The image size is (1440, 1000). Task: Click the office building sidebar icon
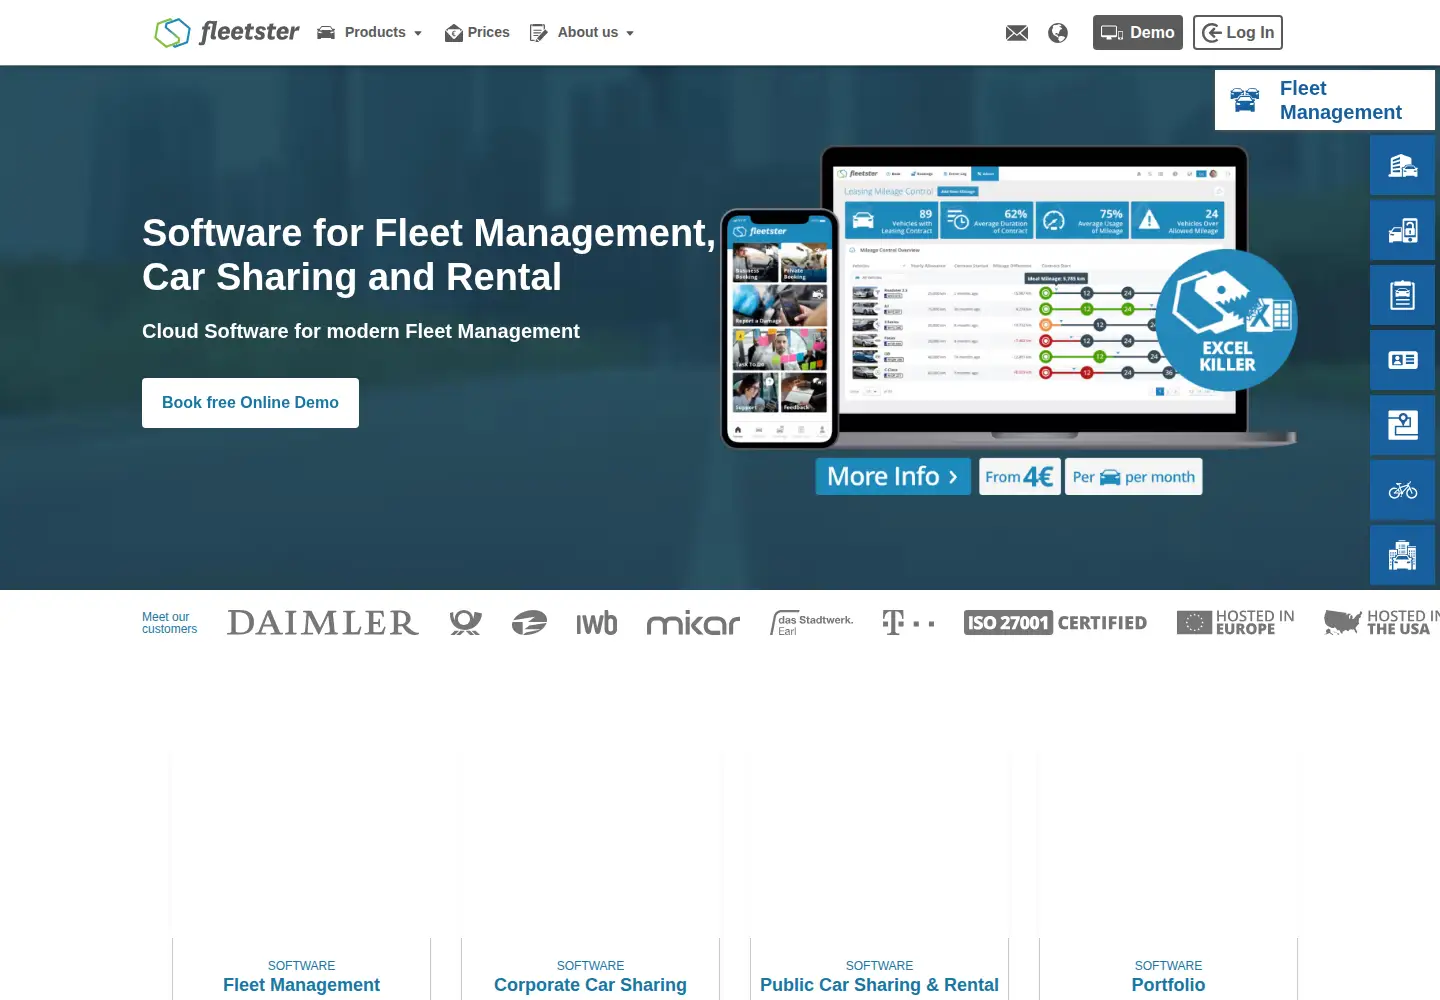(x=1403, y=555)
